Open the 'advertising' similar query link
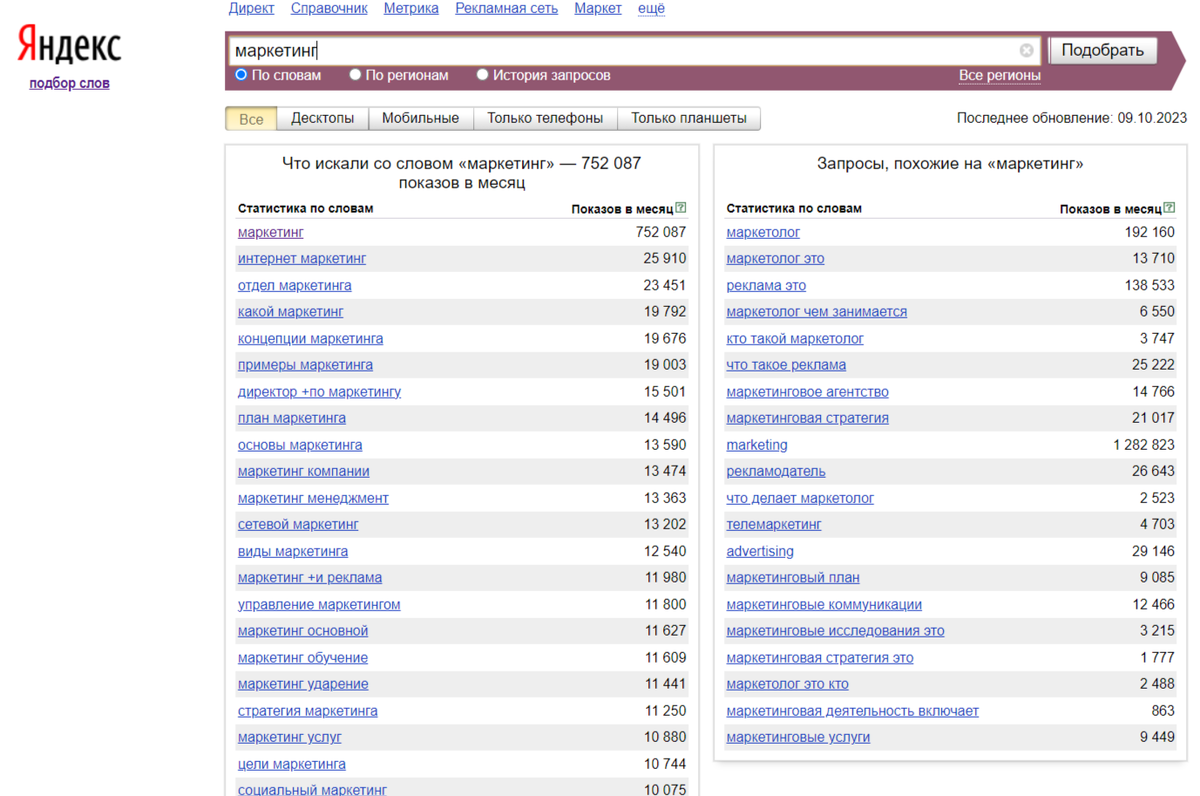 [760, 551]
